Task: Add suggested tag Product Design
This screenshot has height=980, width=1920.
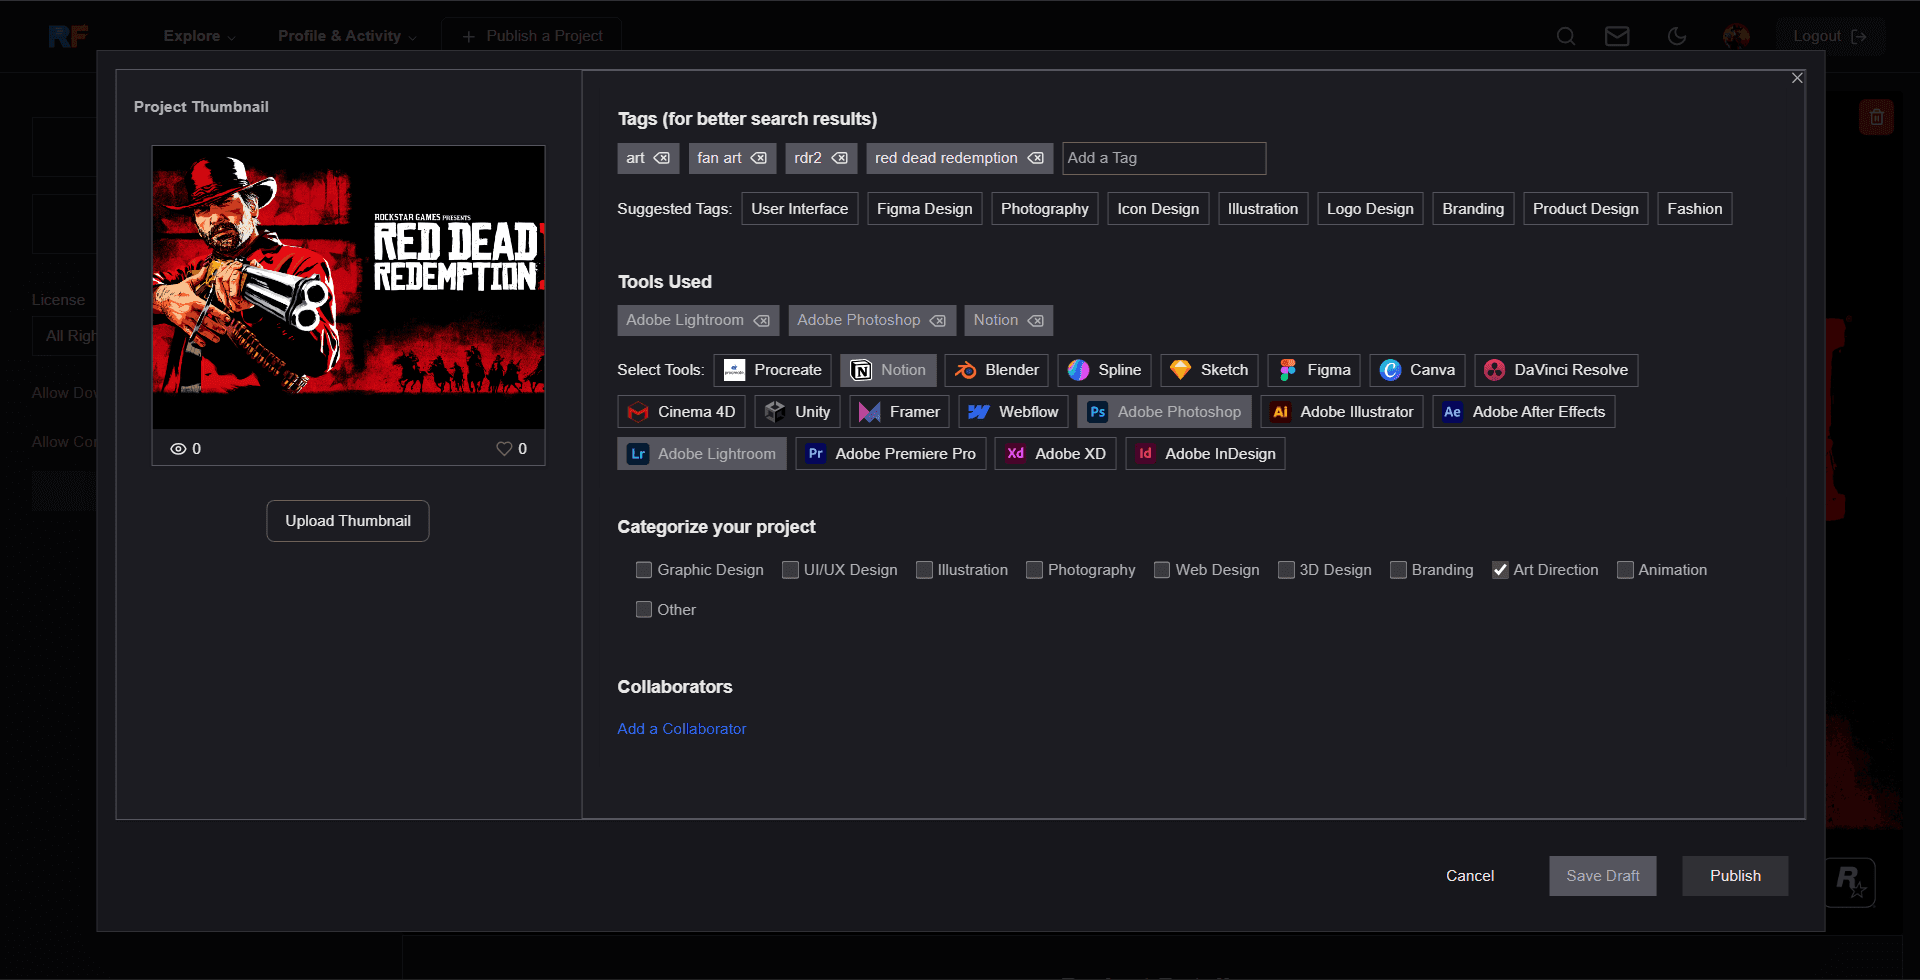Action: point(1586,209)
